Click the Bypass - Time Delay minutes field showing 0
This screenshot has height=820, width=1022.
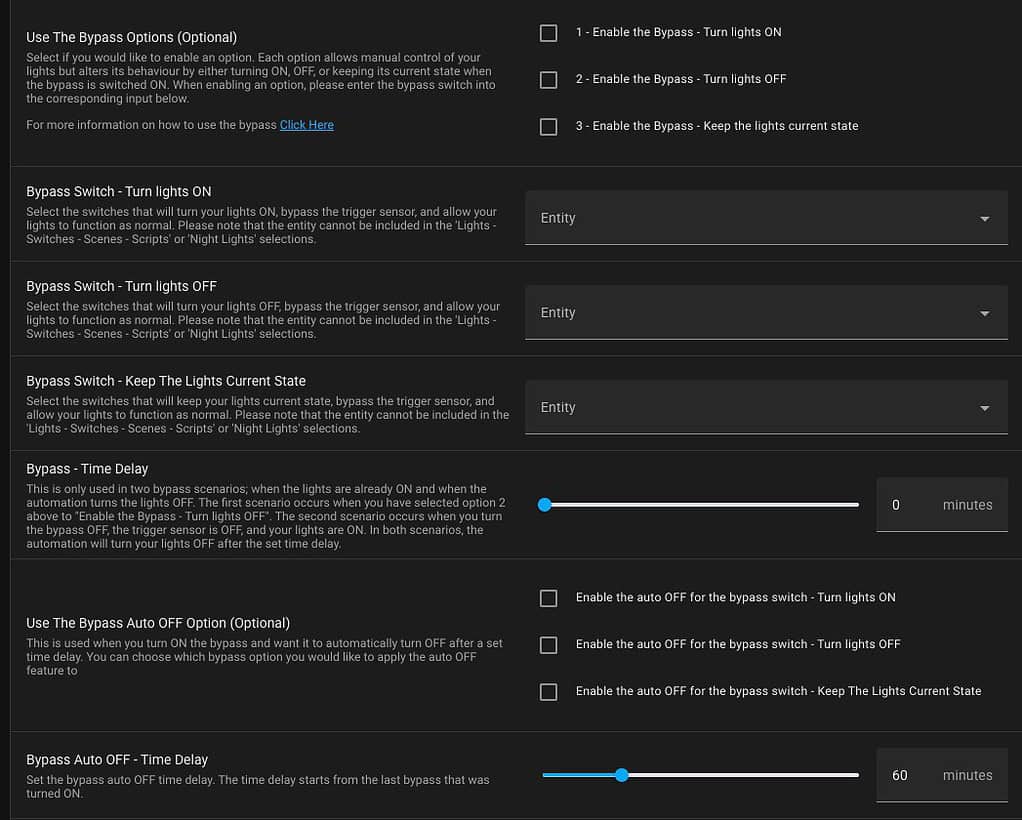tap(942, 505)
